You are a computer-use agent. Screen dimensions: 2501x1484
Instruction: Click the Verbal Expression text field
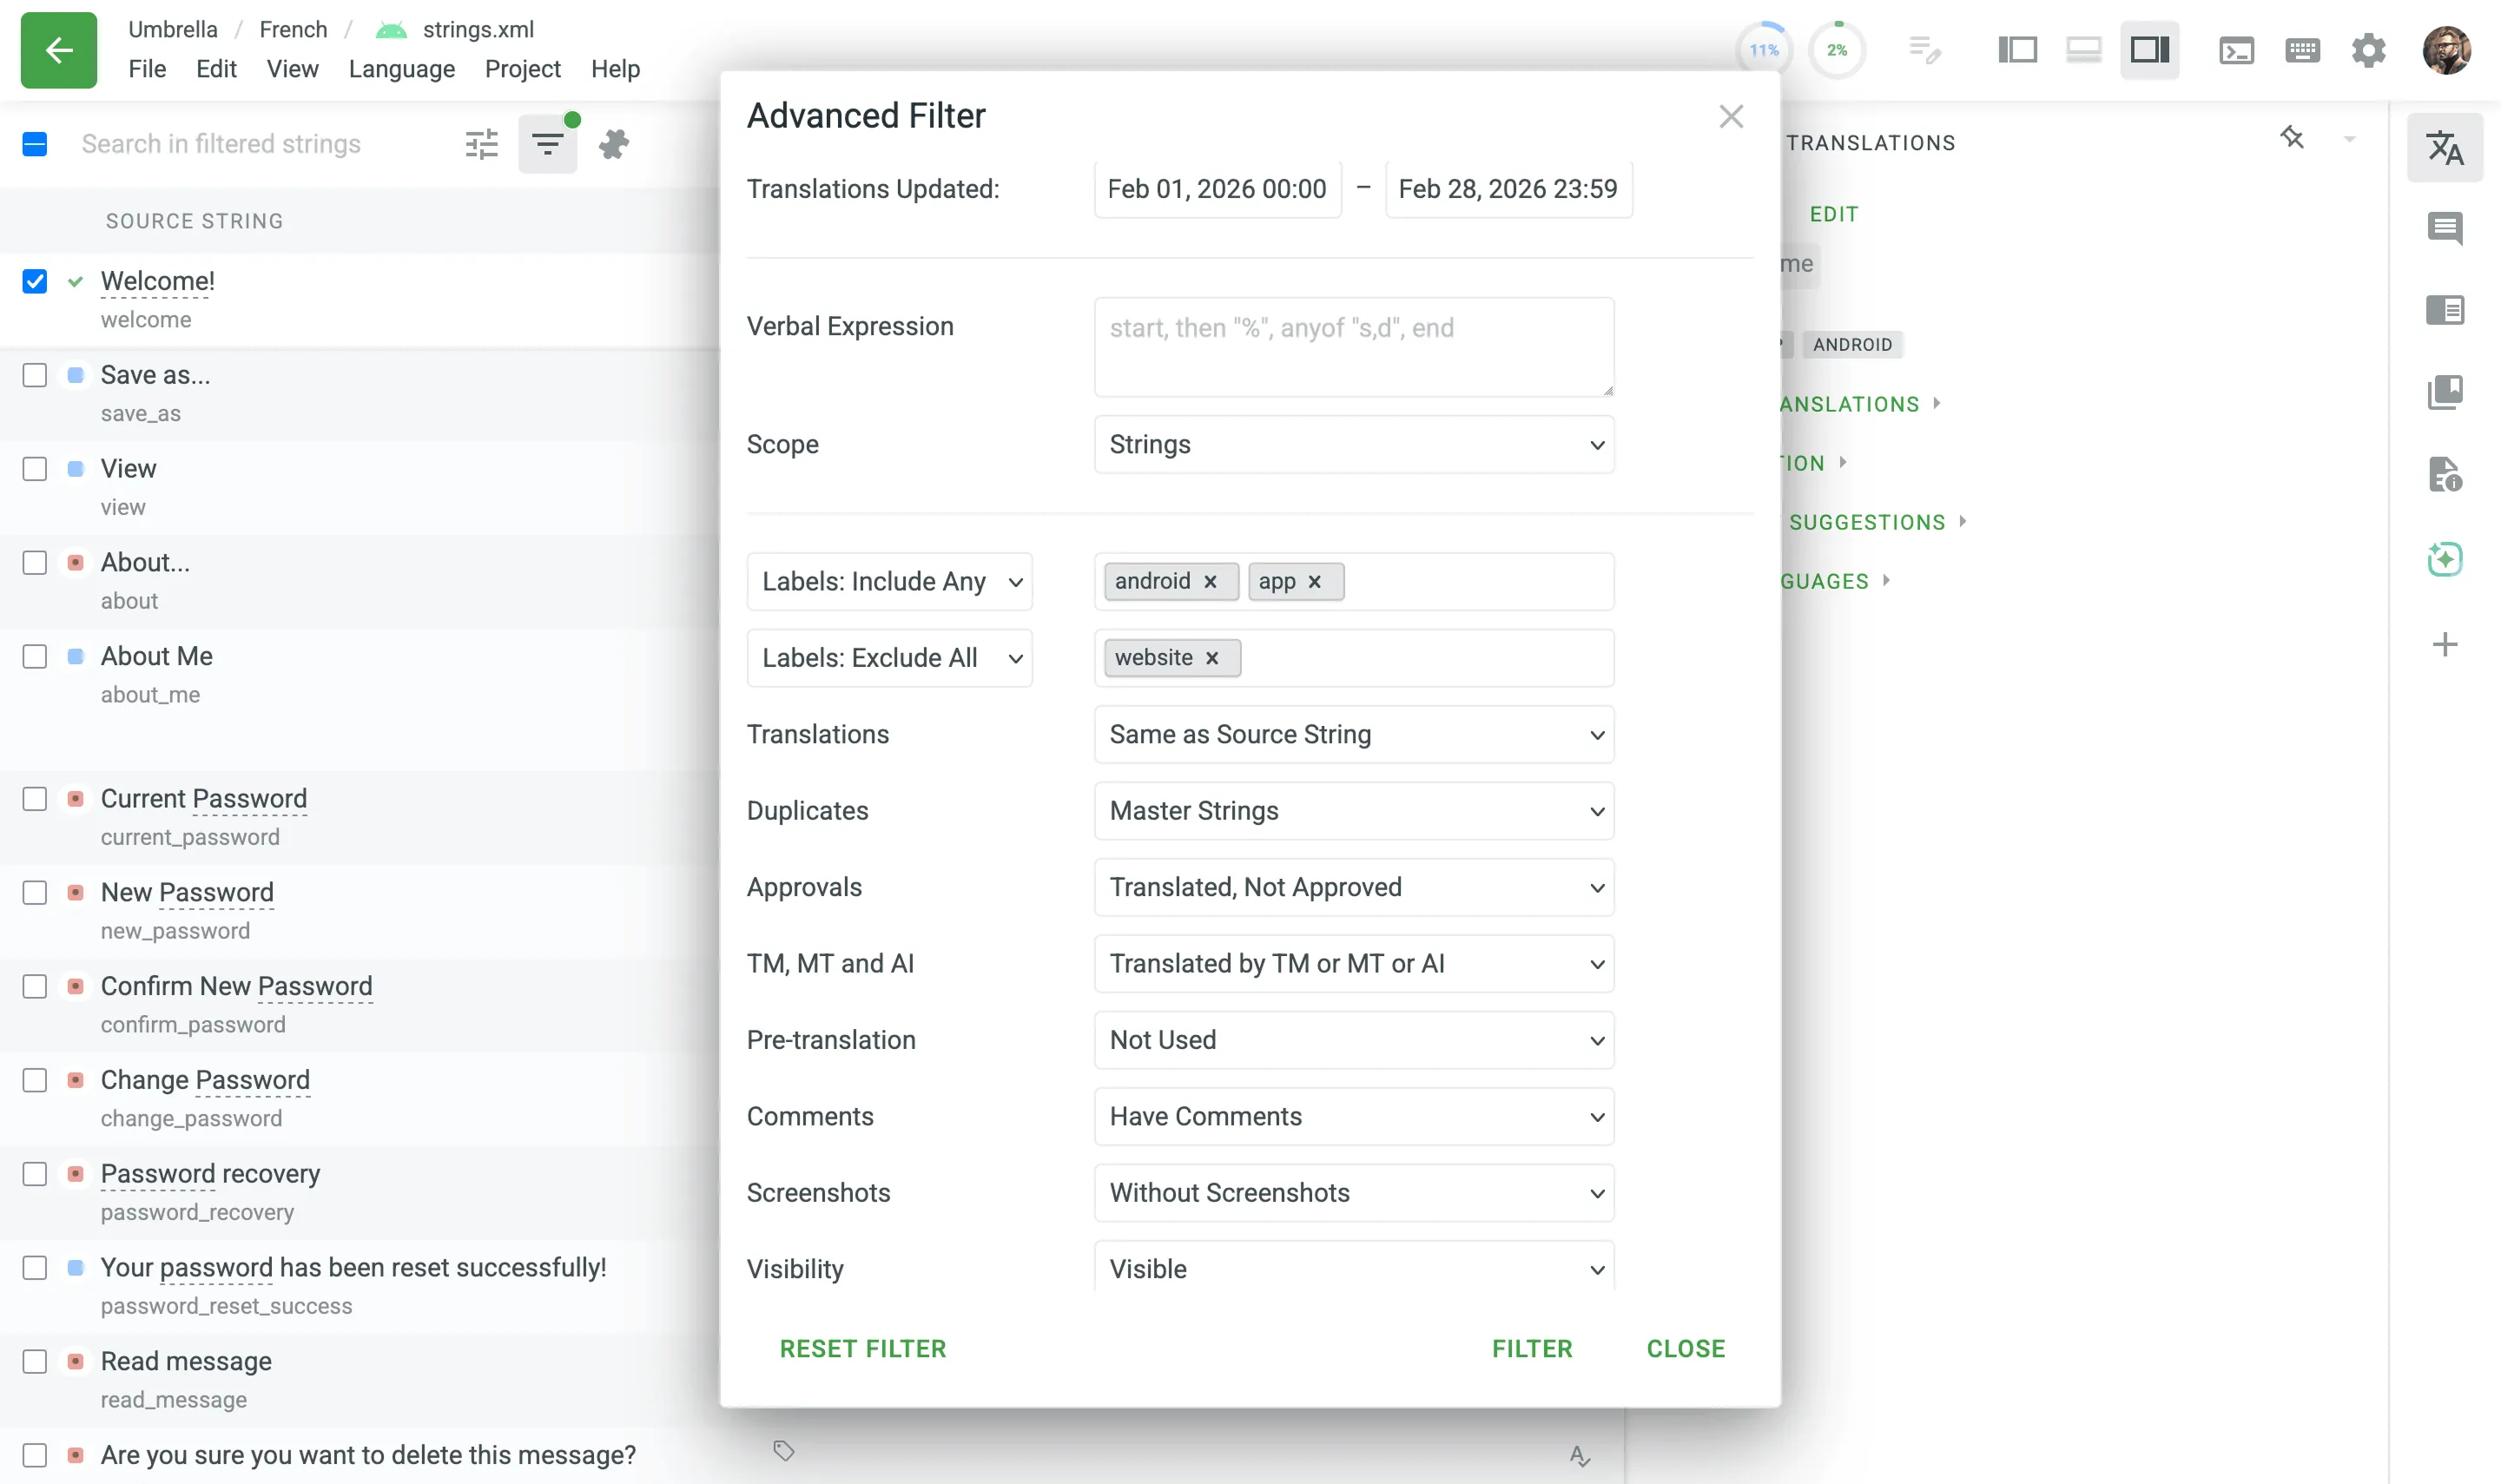[x=1353, y=346]
